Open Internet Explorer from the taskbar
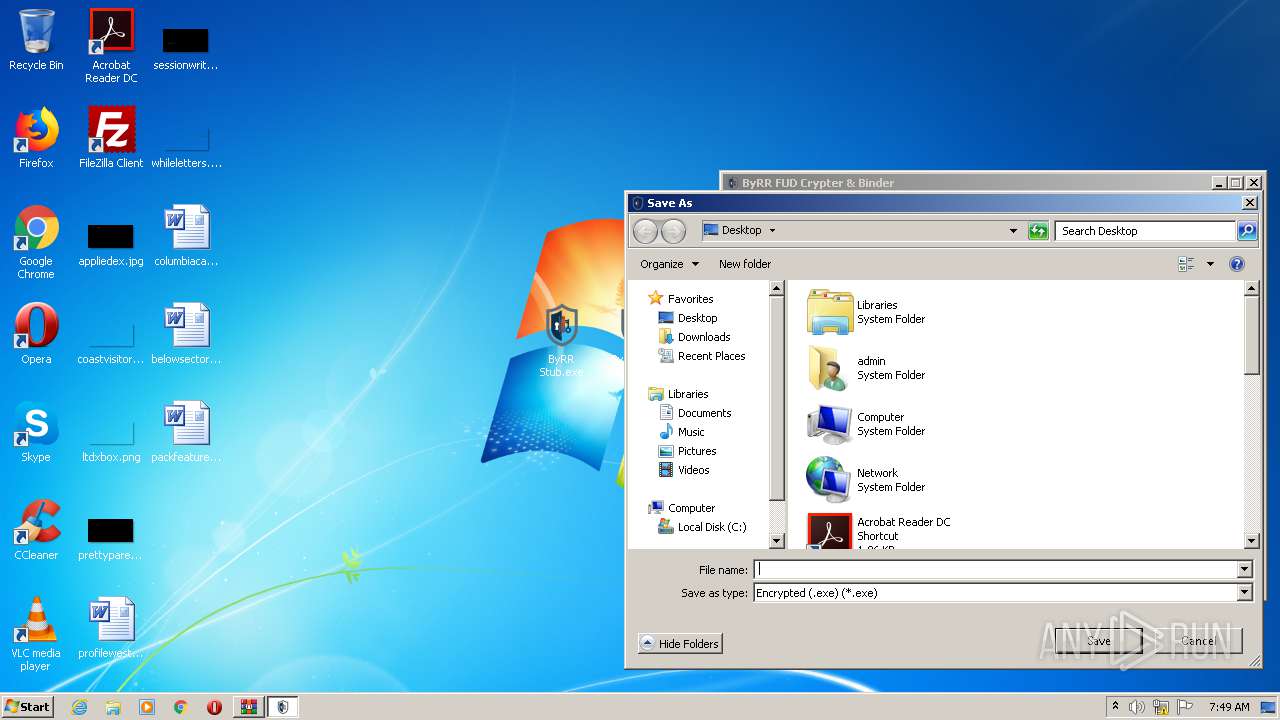This screenshot has width=1280, height=720. point(79,707)
